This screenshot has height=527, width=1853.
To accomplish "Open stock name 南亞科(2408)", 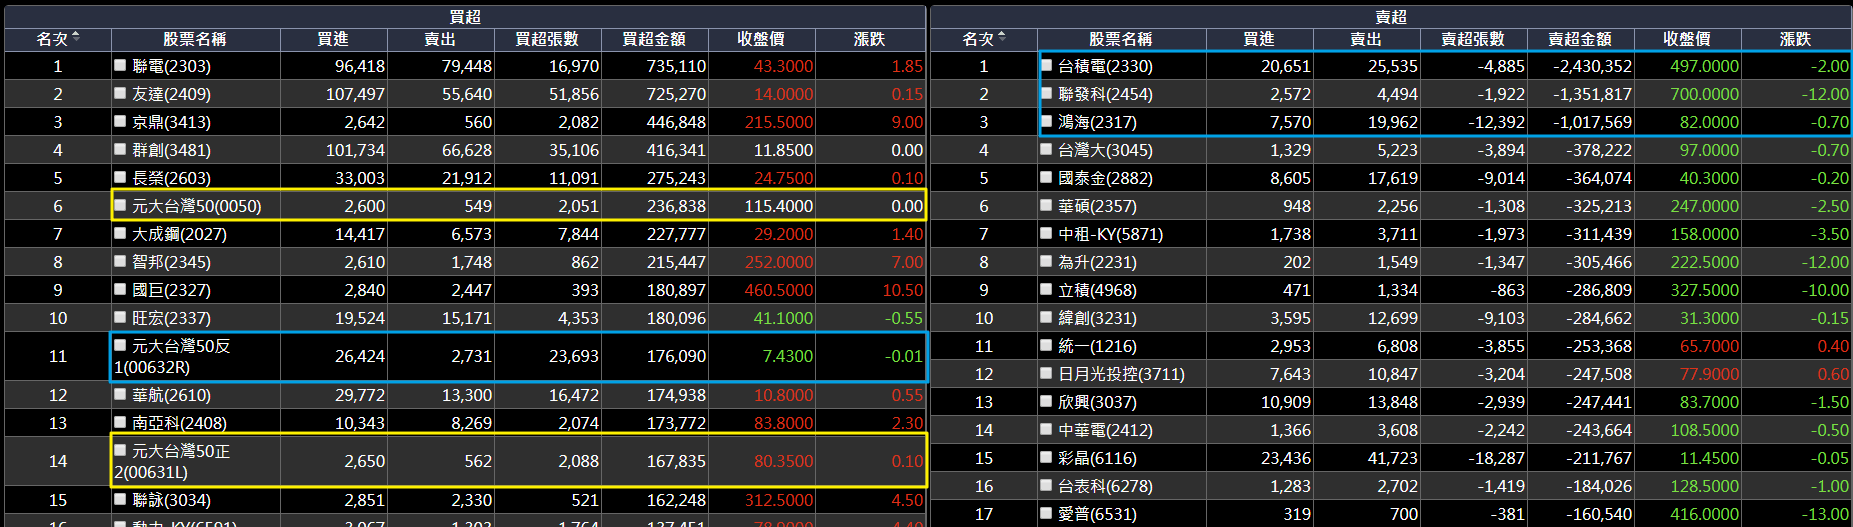I will (x=179, y=423).
